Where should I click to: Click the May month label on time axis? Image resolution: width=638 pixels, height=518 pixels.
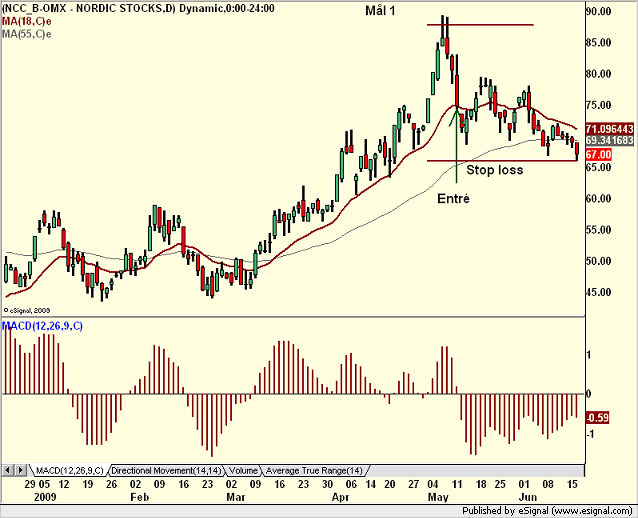pos(438,497)
